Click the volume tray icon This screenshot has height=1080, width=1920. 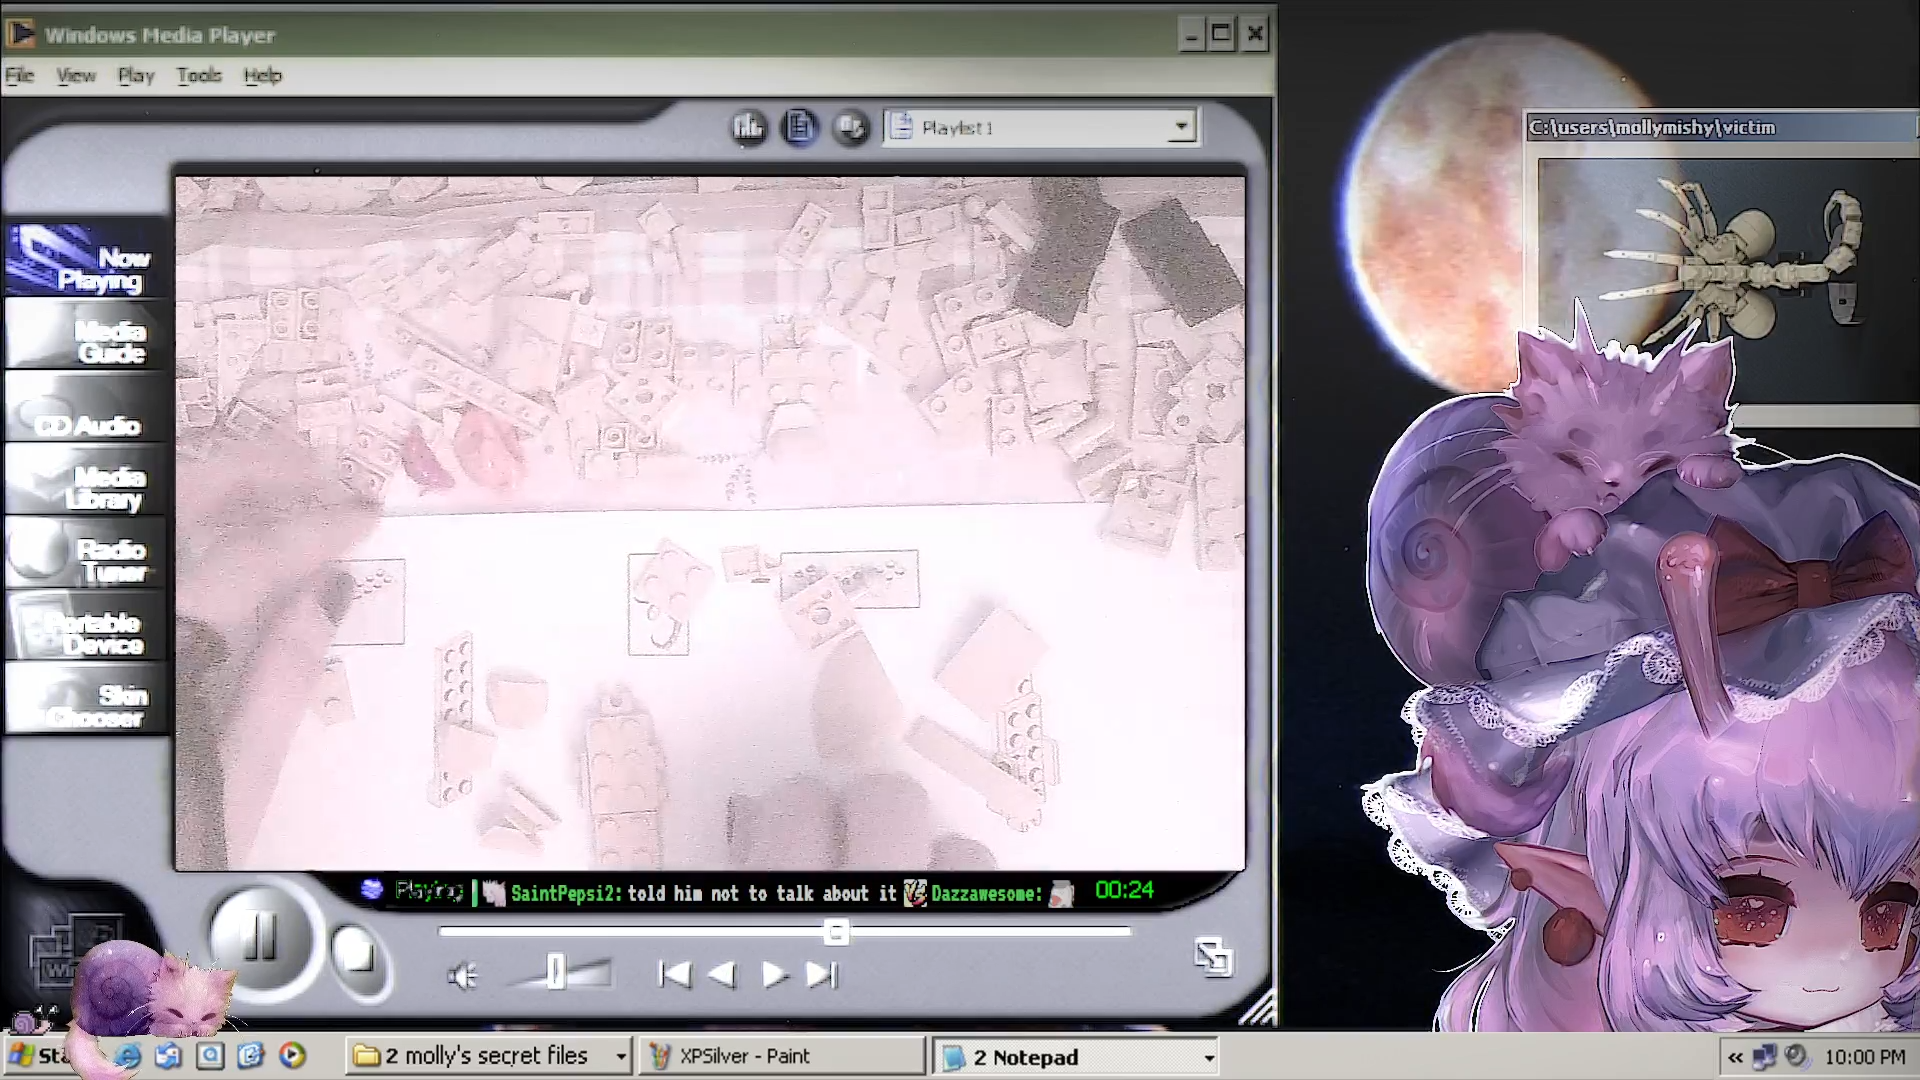[1797, 1056]
